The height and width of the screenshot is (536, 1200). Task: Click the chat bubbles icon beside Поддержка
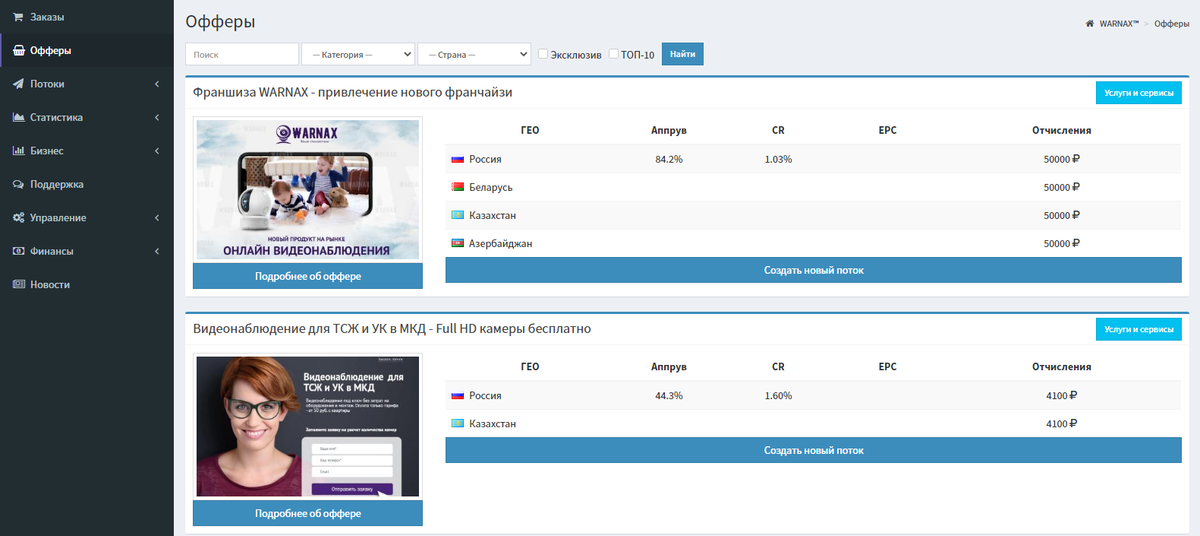coord(18,184)
